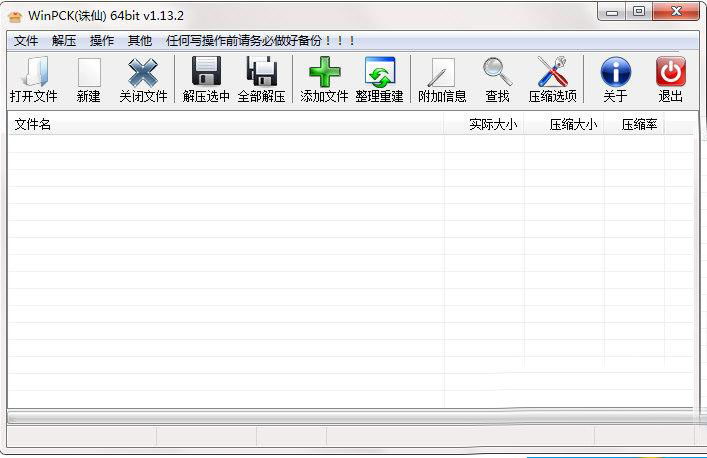The width and height of the screenshot is (707, 458).
Task: Sort by the 文件名 column header
Action: tap(225, 124)
